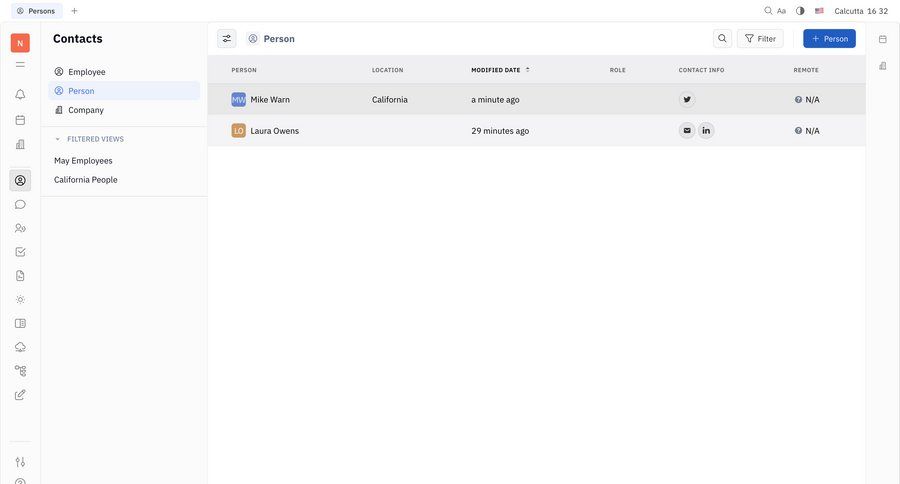Screen dimensions: 900x484
Task: Open the chat bubble app
Action: coord(20,204)
